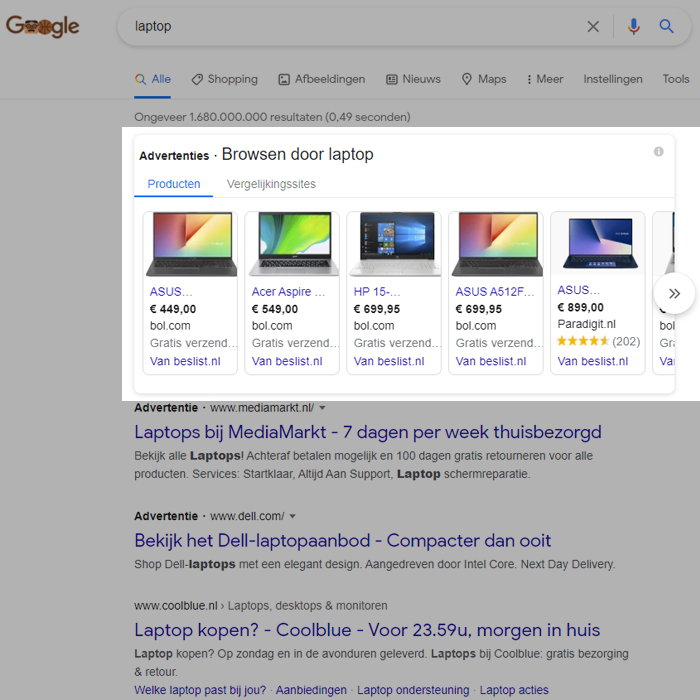Open the Acer Aspire laptop image
700x700 pixels.
(292, 244)
